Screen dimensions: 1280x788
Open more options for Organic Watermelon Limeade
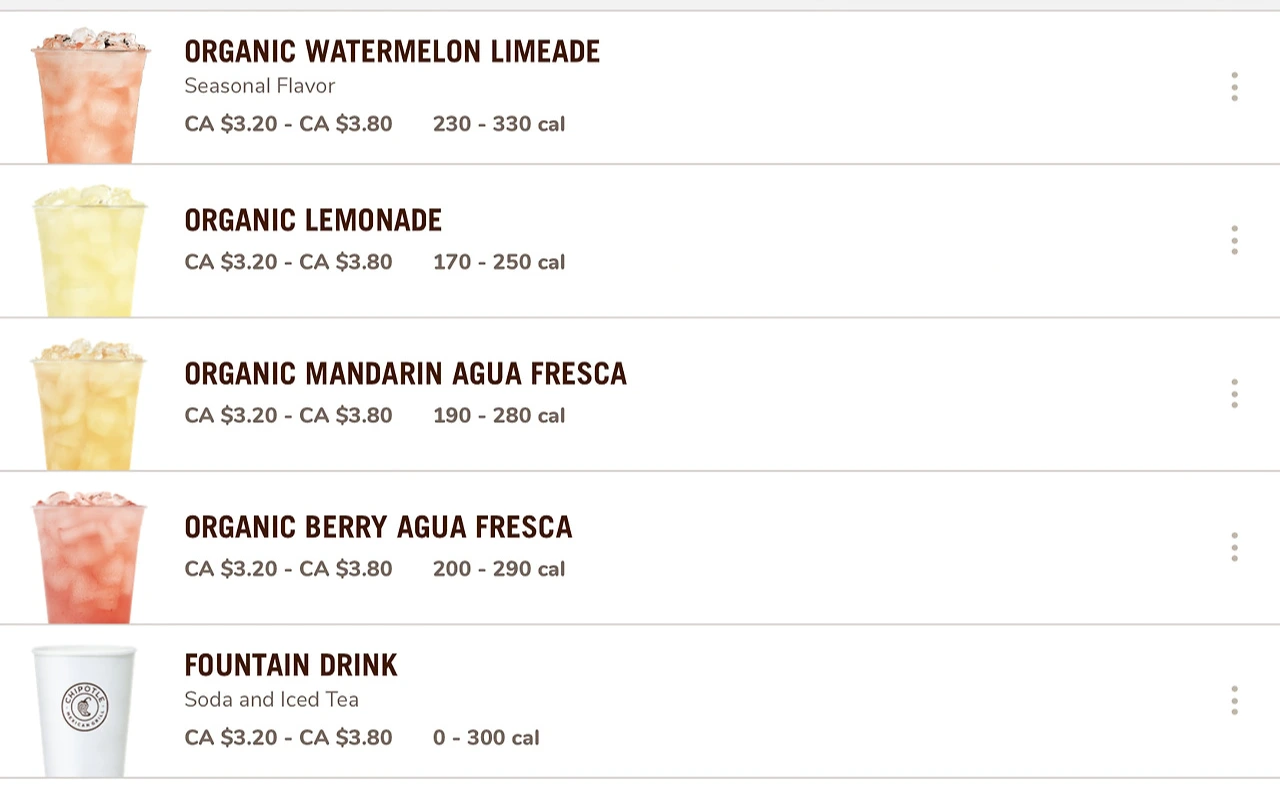(x=1234, y=87)
